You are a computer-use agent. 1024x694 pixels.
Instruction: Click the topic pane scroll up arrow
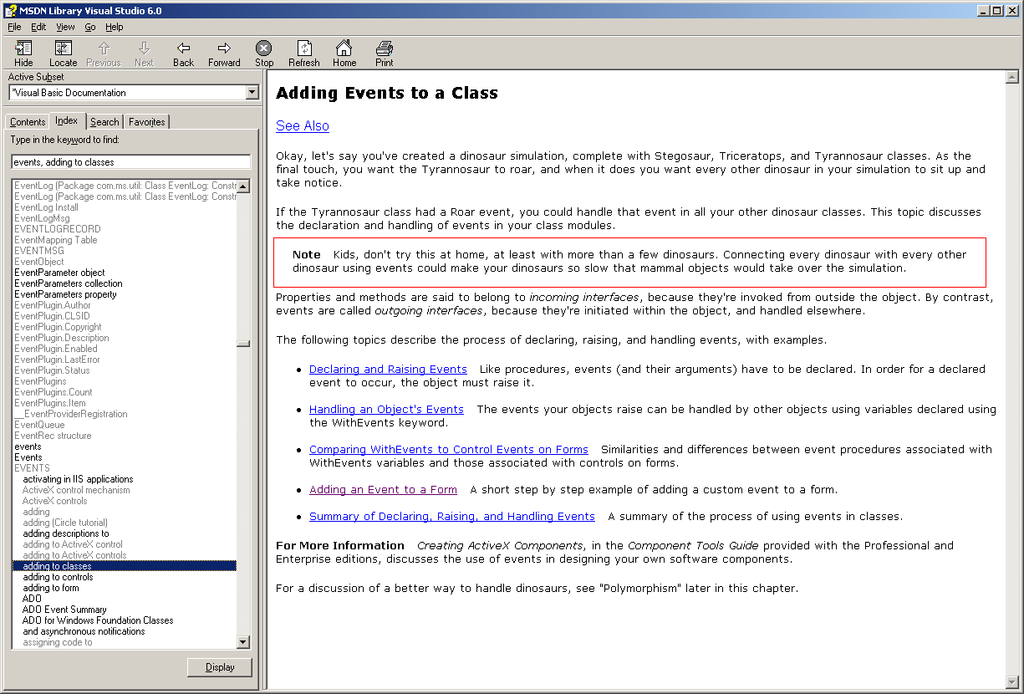[x=1012, y=77]
